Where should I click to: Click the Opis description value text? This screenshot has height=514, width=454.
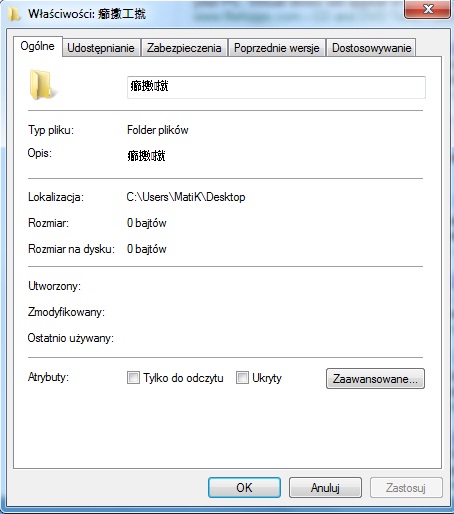[146, 156]
